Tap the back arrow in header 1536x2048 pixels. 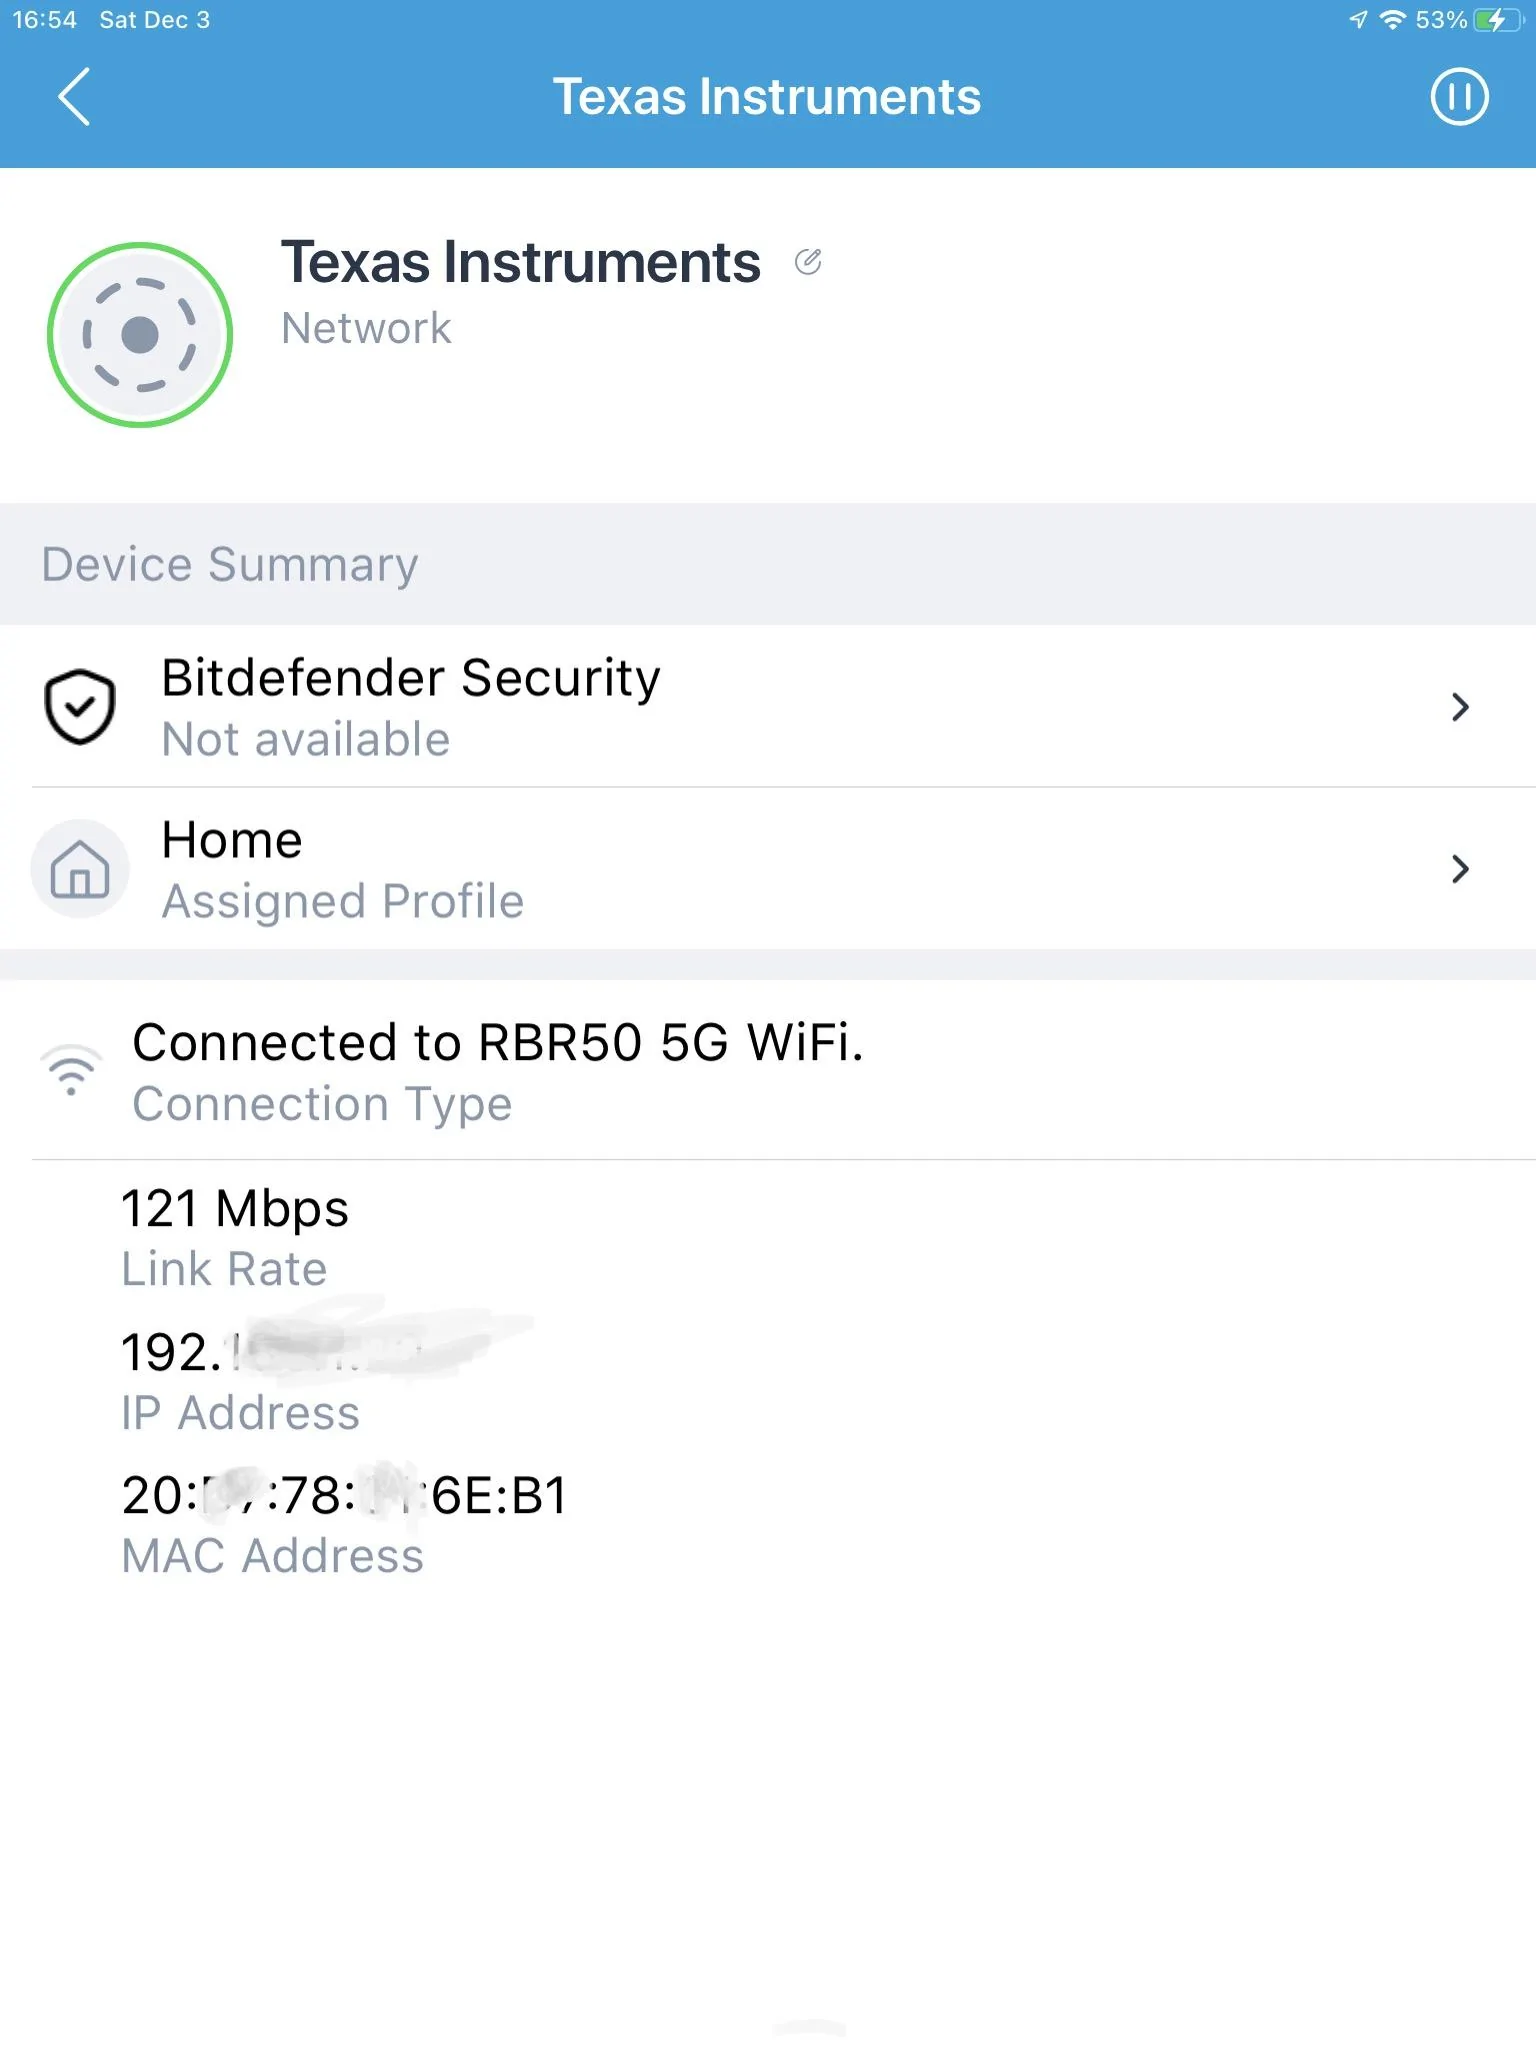point(75,97)
